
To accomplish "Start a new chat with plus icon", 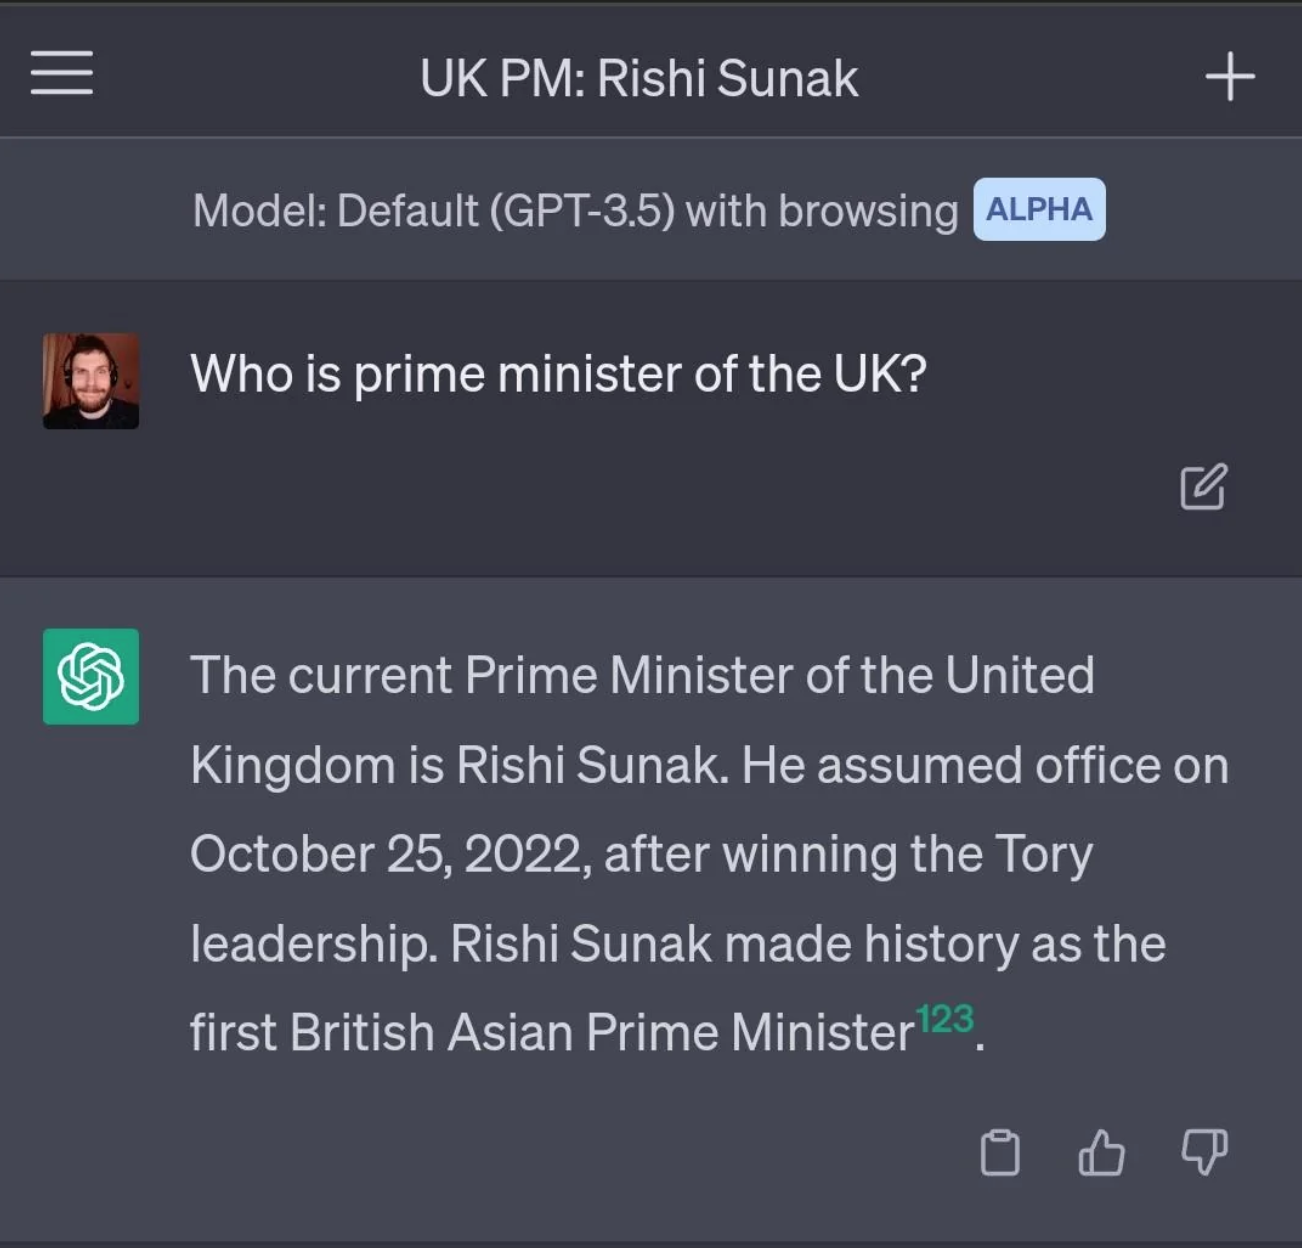I will point(1229,77).
